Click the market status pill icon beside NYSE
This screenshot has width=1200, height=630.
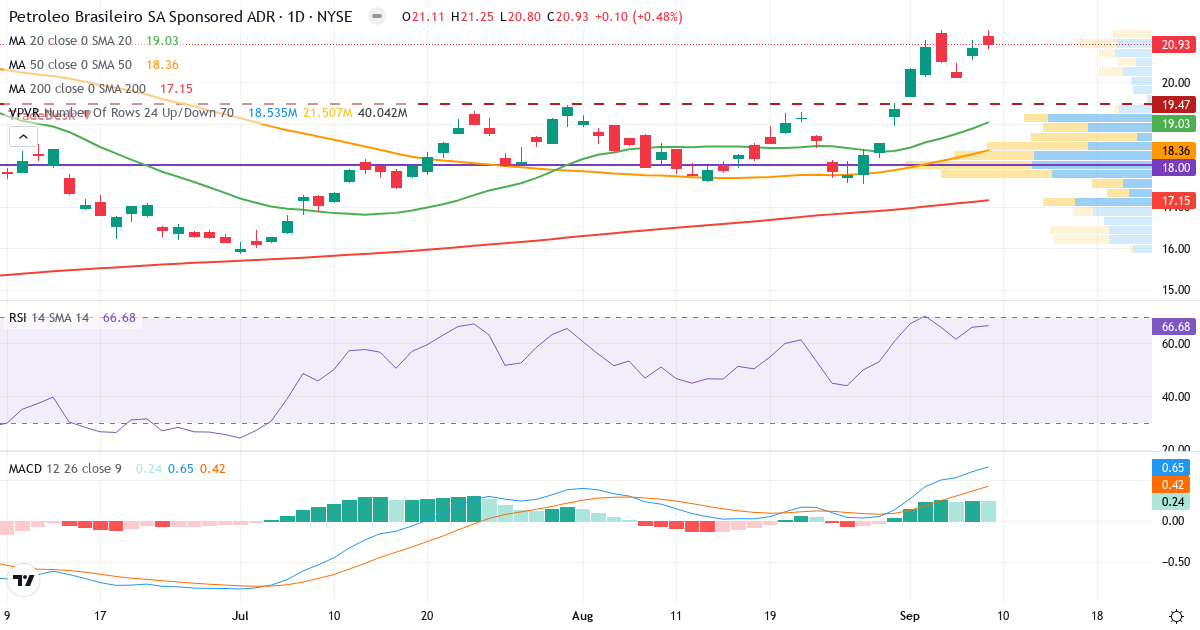pos(376,16)
